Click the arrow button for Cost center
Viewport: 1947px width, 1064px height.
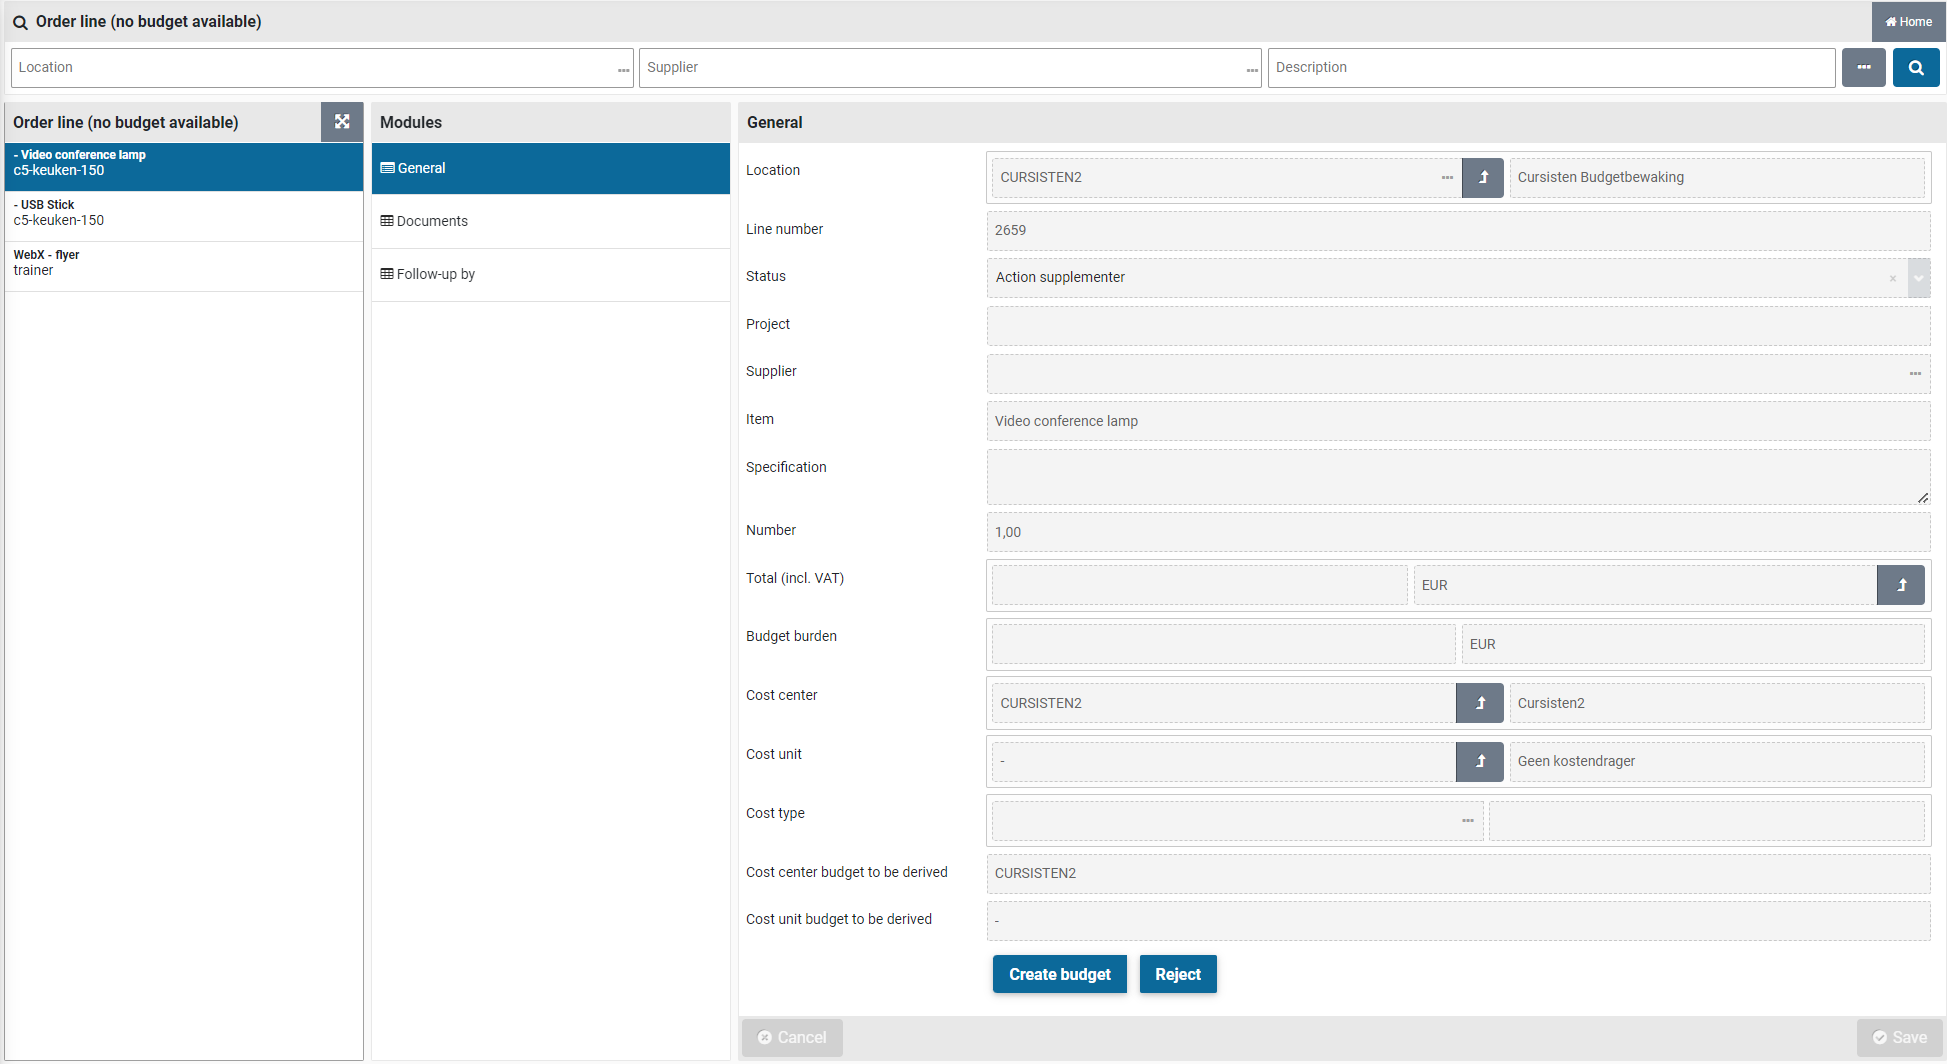click(x=1480, y=704)
